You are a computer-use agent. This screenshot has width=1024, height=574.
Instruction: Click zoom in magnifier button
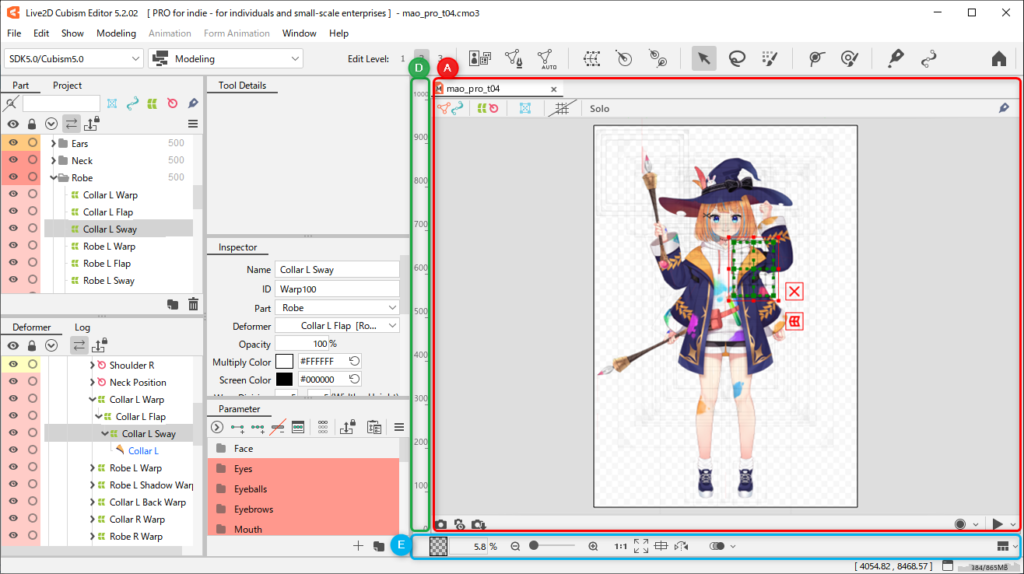[593, 546]
